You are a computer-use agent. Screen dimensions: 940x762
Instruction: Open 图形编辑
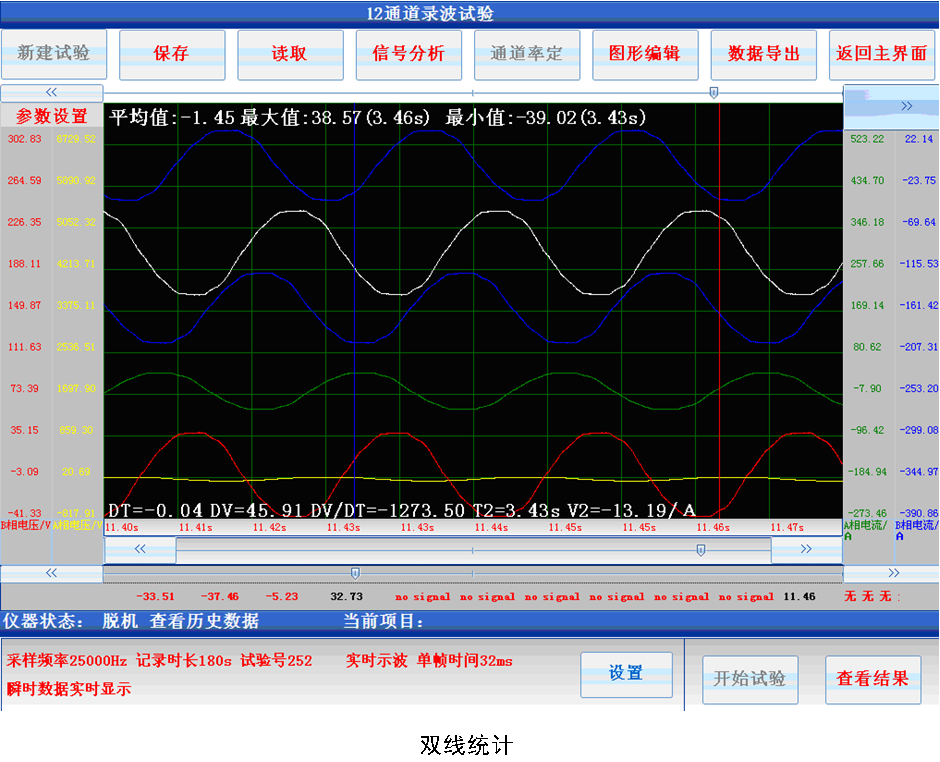[x=644, y=54]
